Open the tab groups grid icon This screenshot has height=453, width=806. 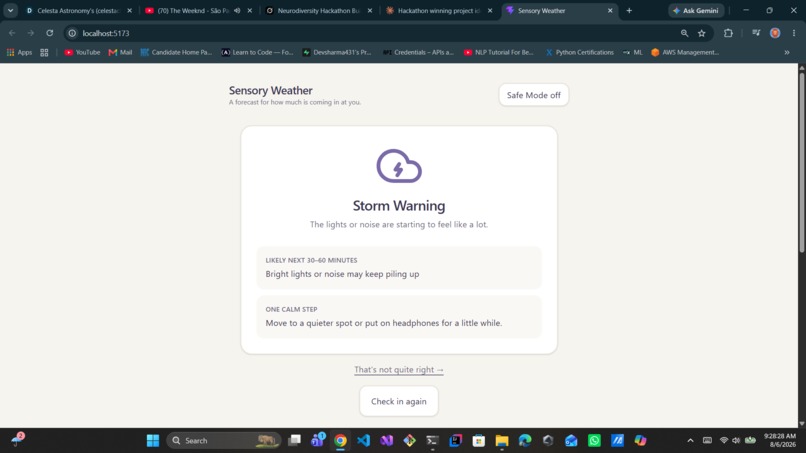coord(44,52)
